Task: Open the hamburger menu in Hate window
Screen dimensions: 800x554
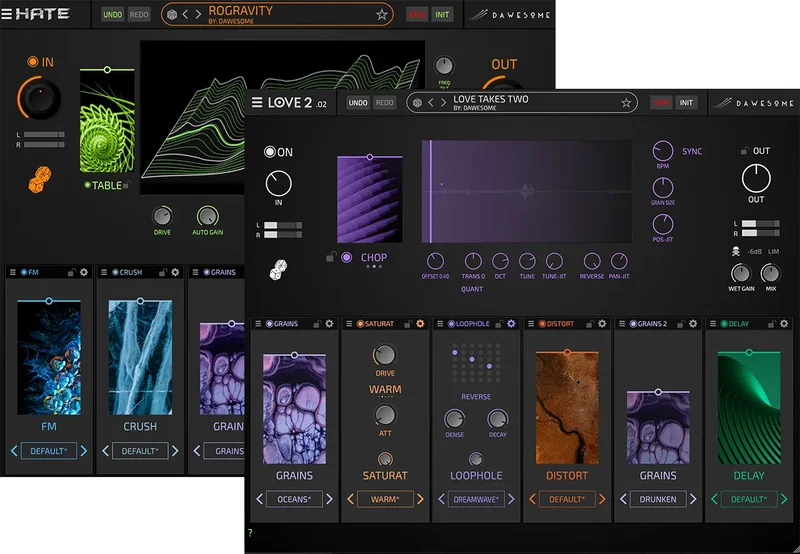Action: tap(6, 14)
